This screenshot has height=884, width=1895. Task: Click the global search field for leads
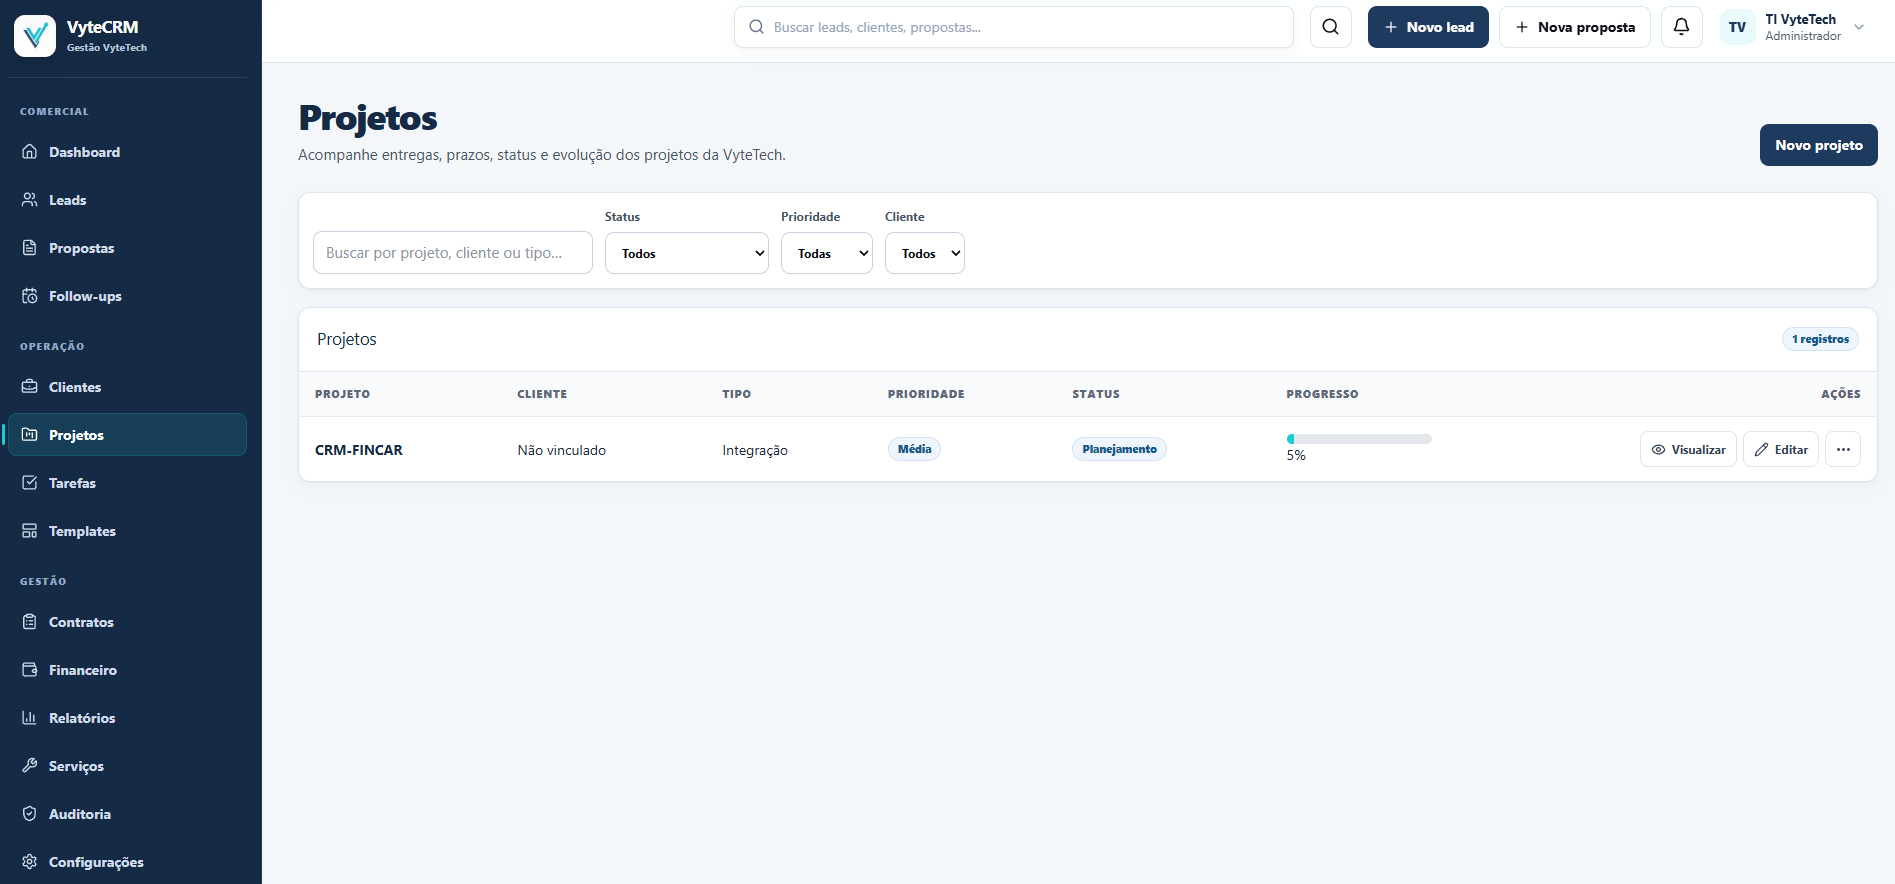coord(1014,27)
